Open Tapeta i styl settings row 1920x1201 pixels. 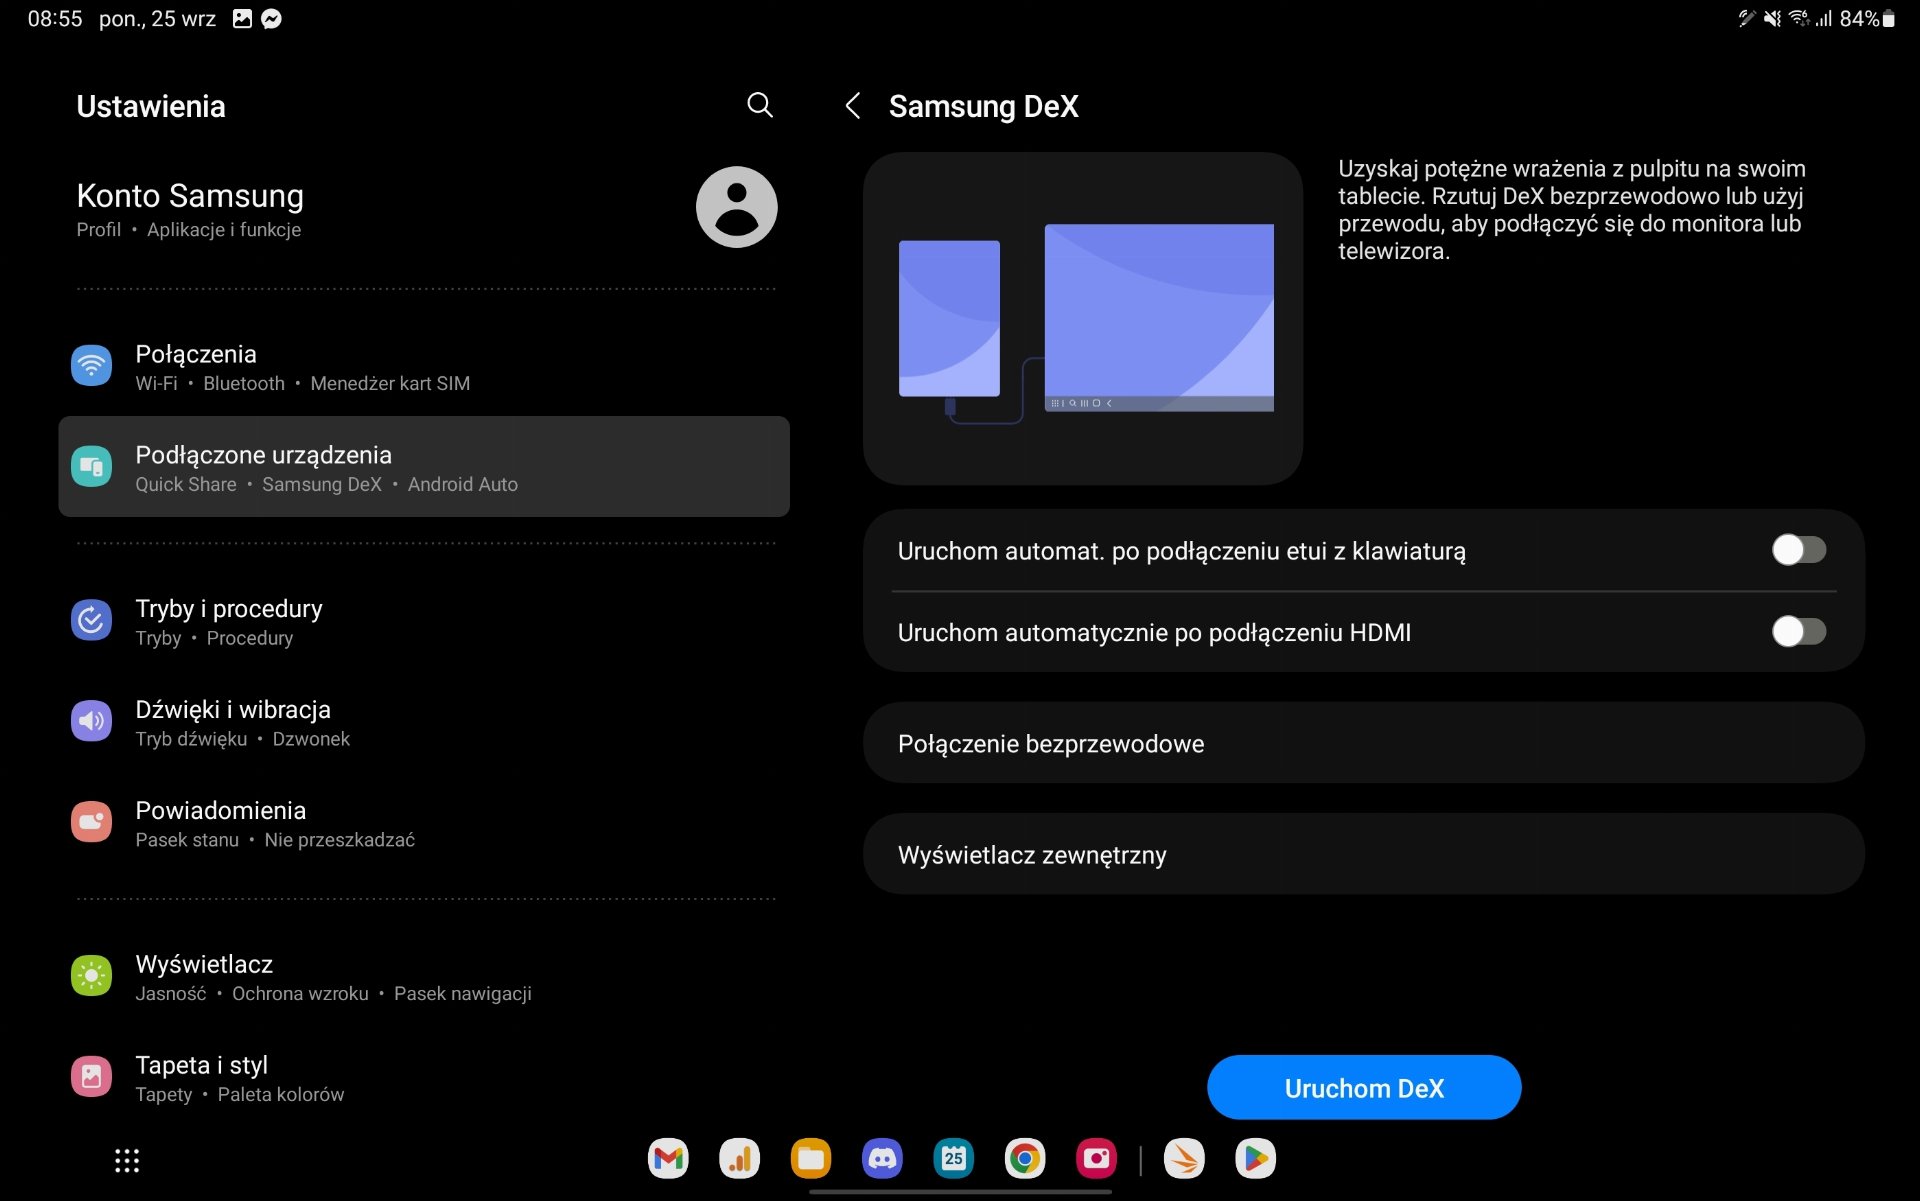coord(424,1078)
